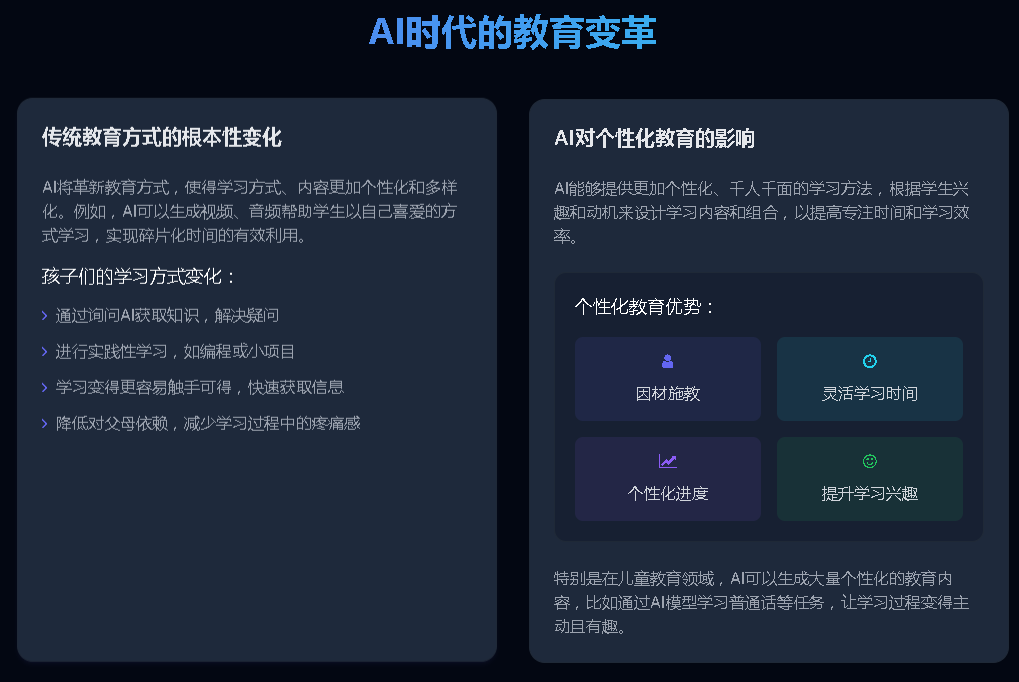This screenshot has height=682, width=1019.
Task: Click list item 通过询问AI获取知识，解决疑问
Action: pyautogui.click(x=167, y=316)
